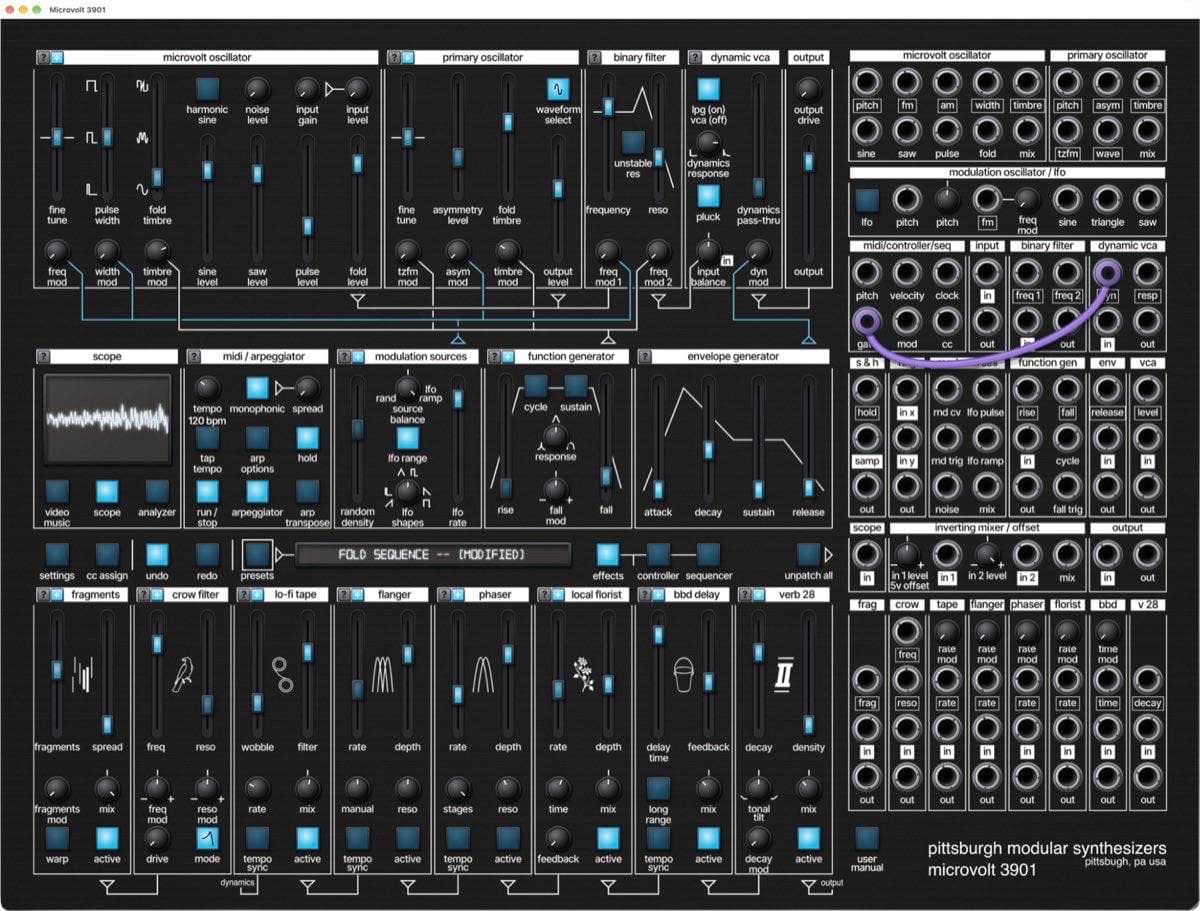The image size is (1200, 911).
Task: Open help for the scope module
Action: (x=43, y=357)
